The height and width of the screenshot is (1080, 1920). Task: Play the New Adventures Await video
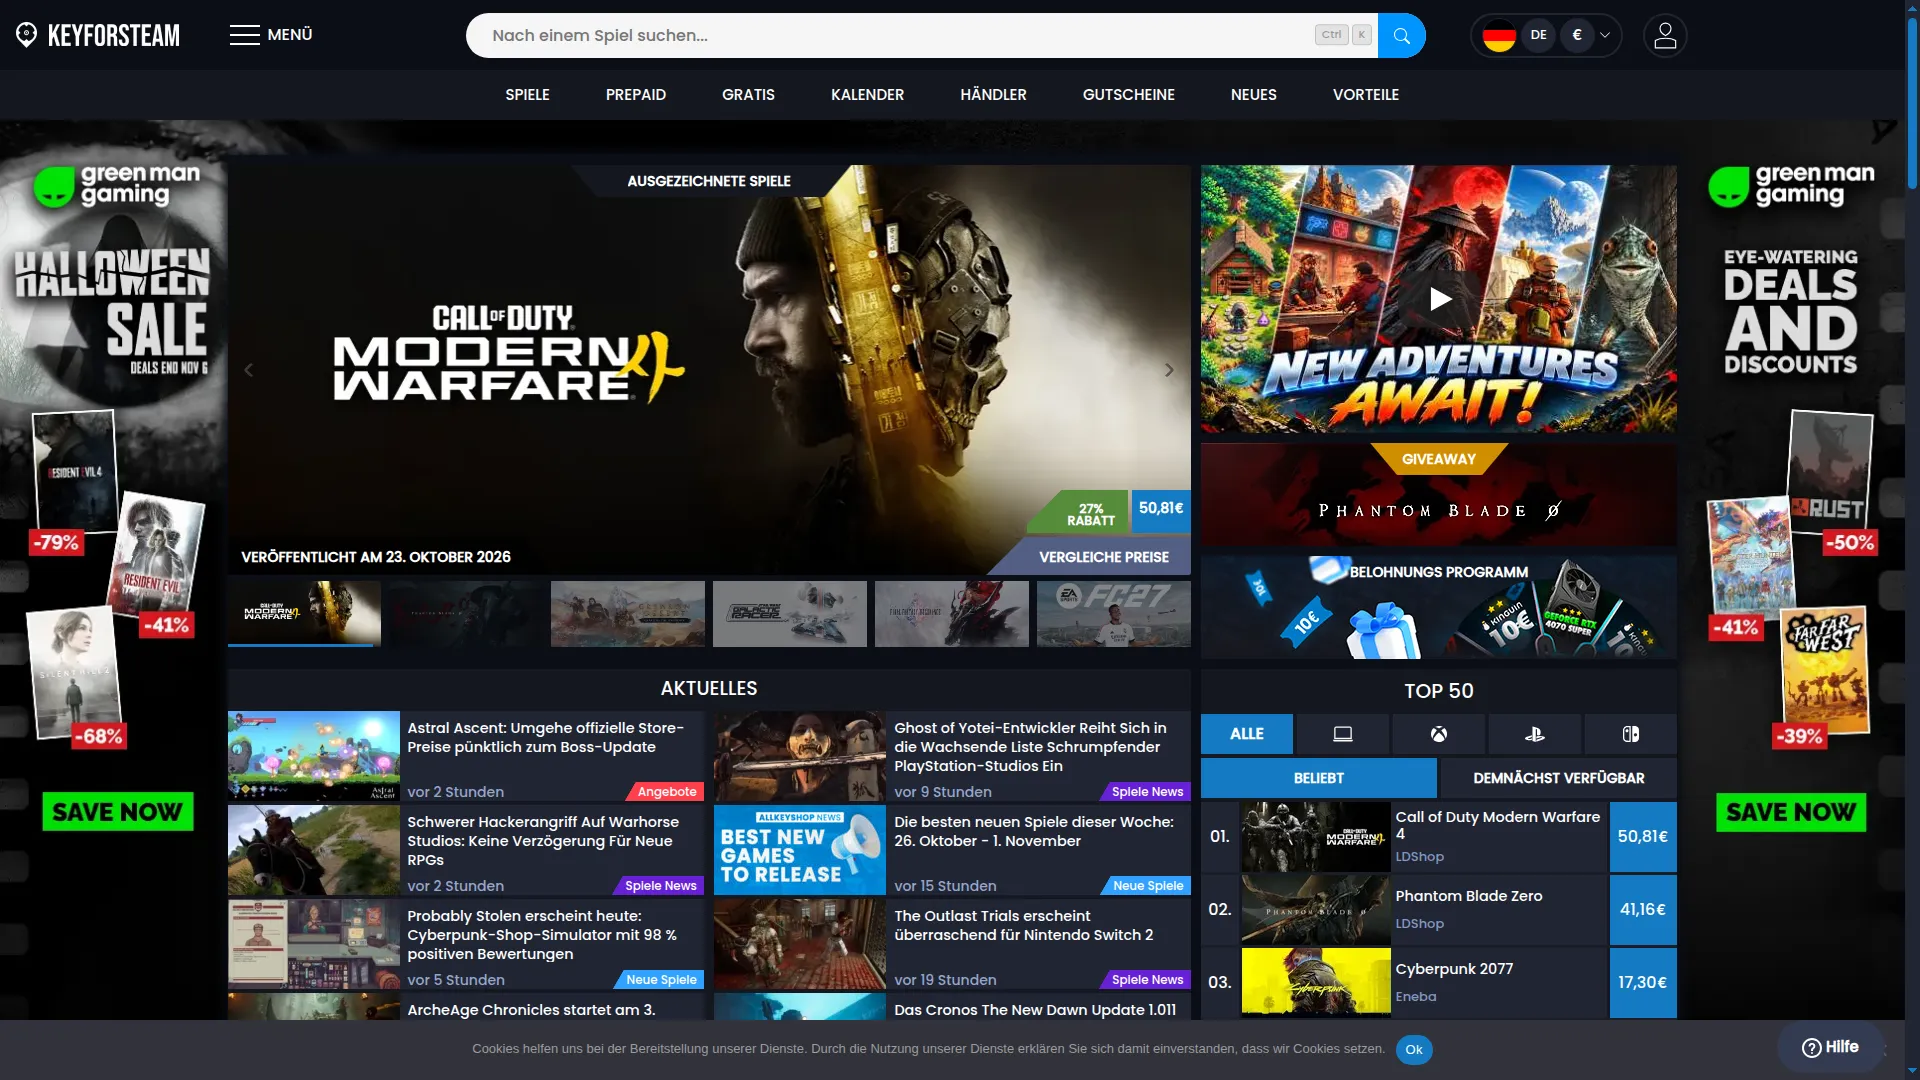click(1439, 299)
